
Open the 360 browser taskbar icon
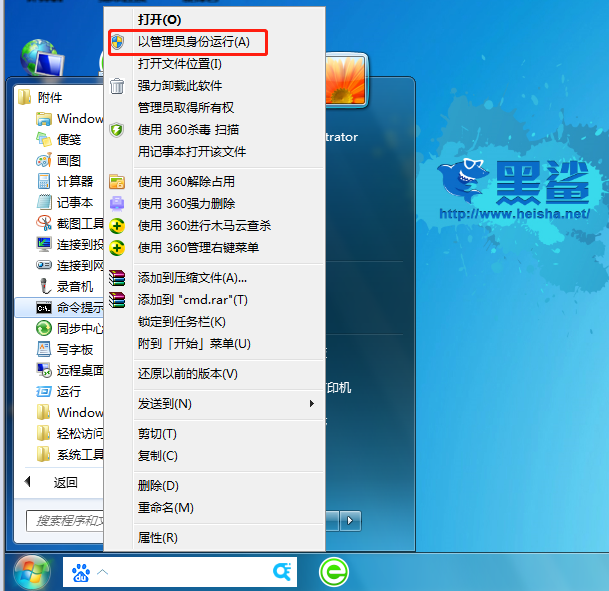[334, 572]
